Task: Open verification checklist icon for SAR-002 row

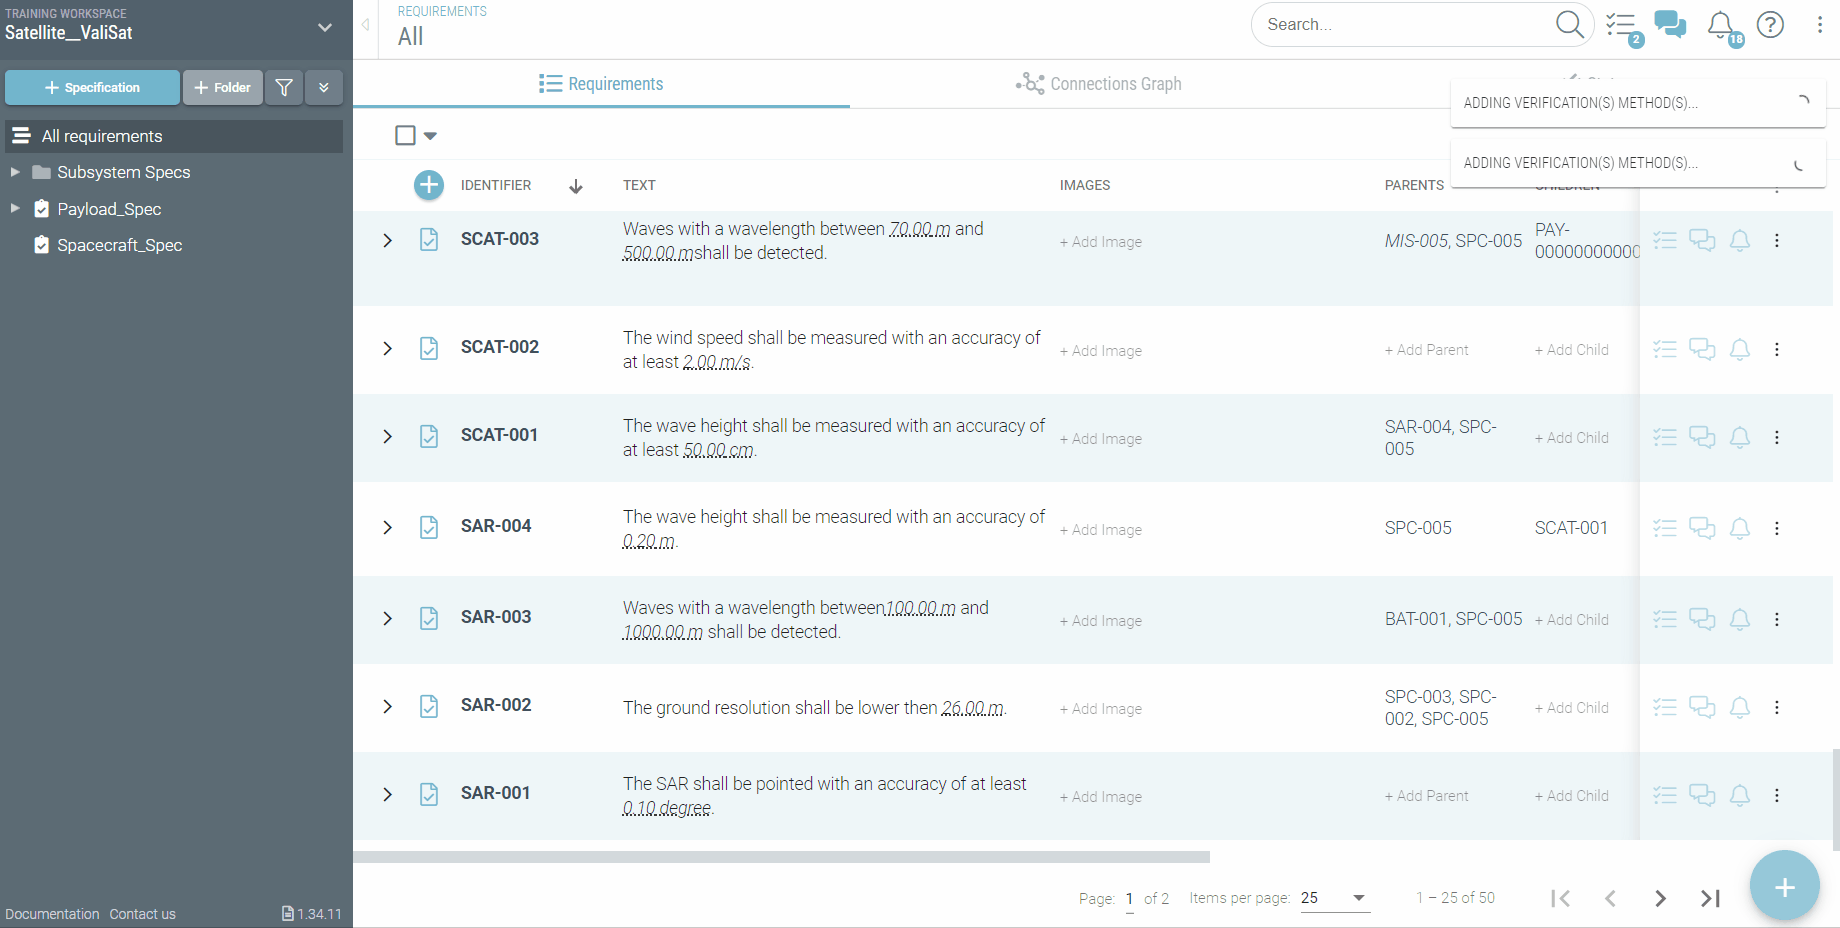Action: coord(1665,707)
